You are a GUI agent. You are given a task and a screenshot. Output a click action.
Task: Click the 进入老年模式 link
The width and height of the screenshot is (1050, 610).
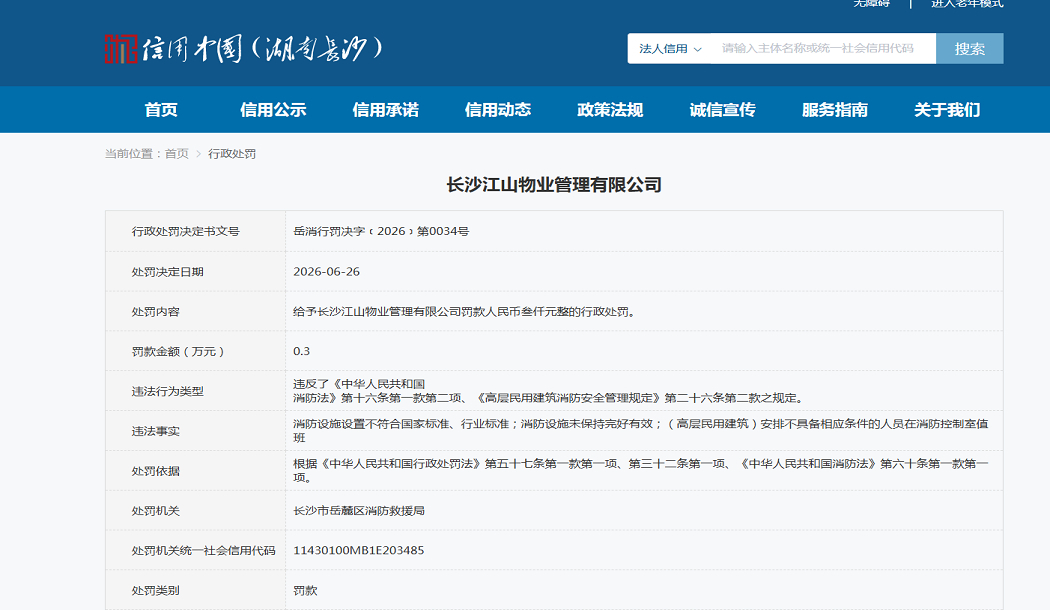[x=967, y=3]
